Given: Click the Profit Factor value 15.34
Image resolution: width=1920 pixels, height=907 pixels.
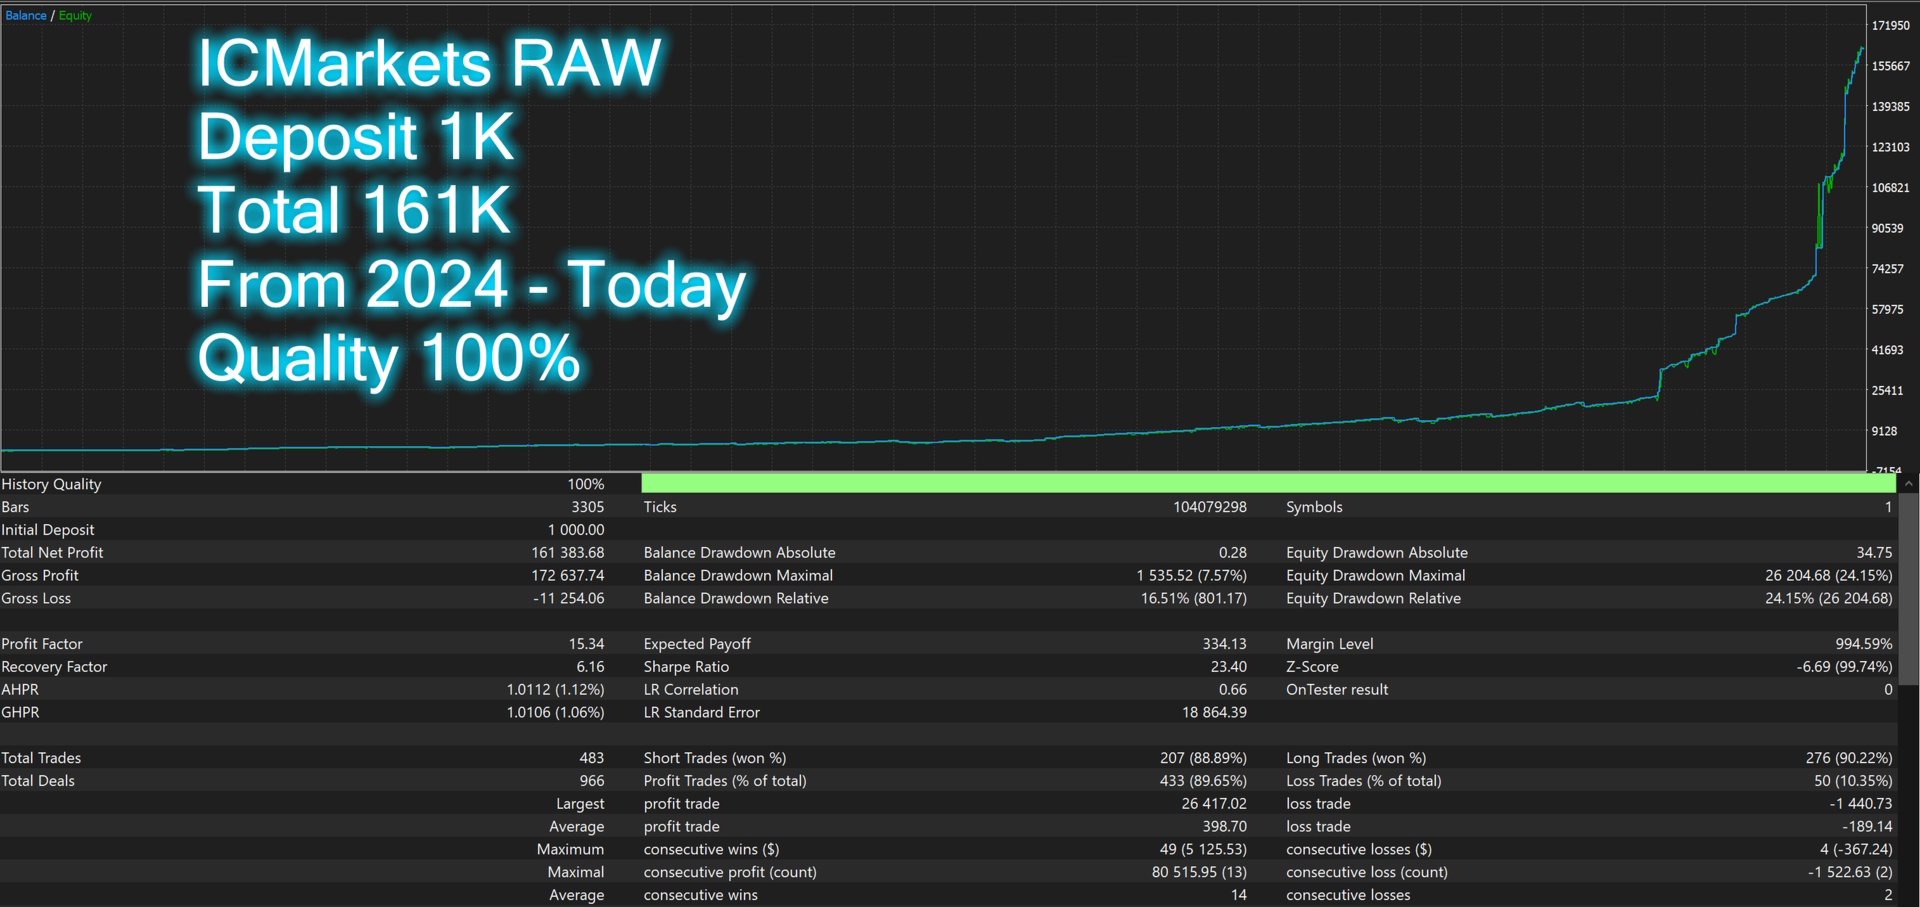Looking at the screenshot, I should click(x=586, y=644).
